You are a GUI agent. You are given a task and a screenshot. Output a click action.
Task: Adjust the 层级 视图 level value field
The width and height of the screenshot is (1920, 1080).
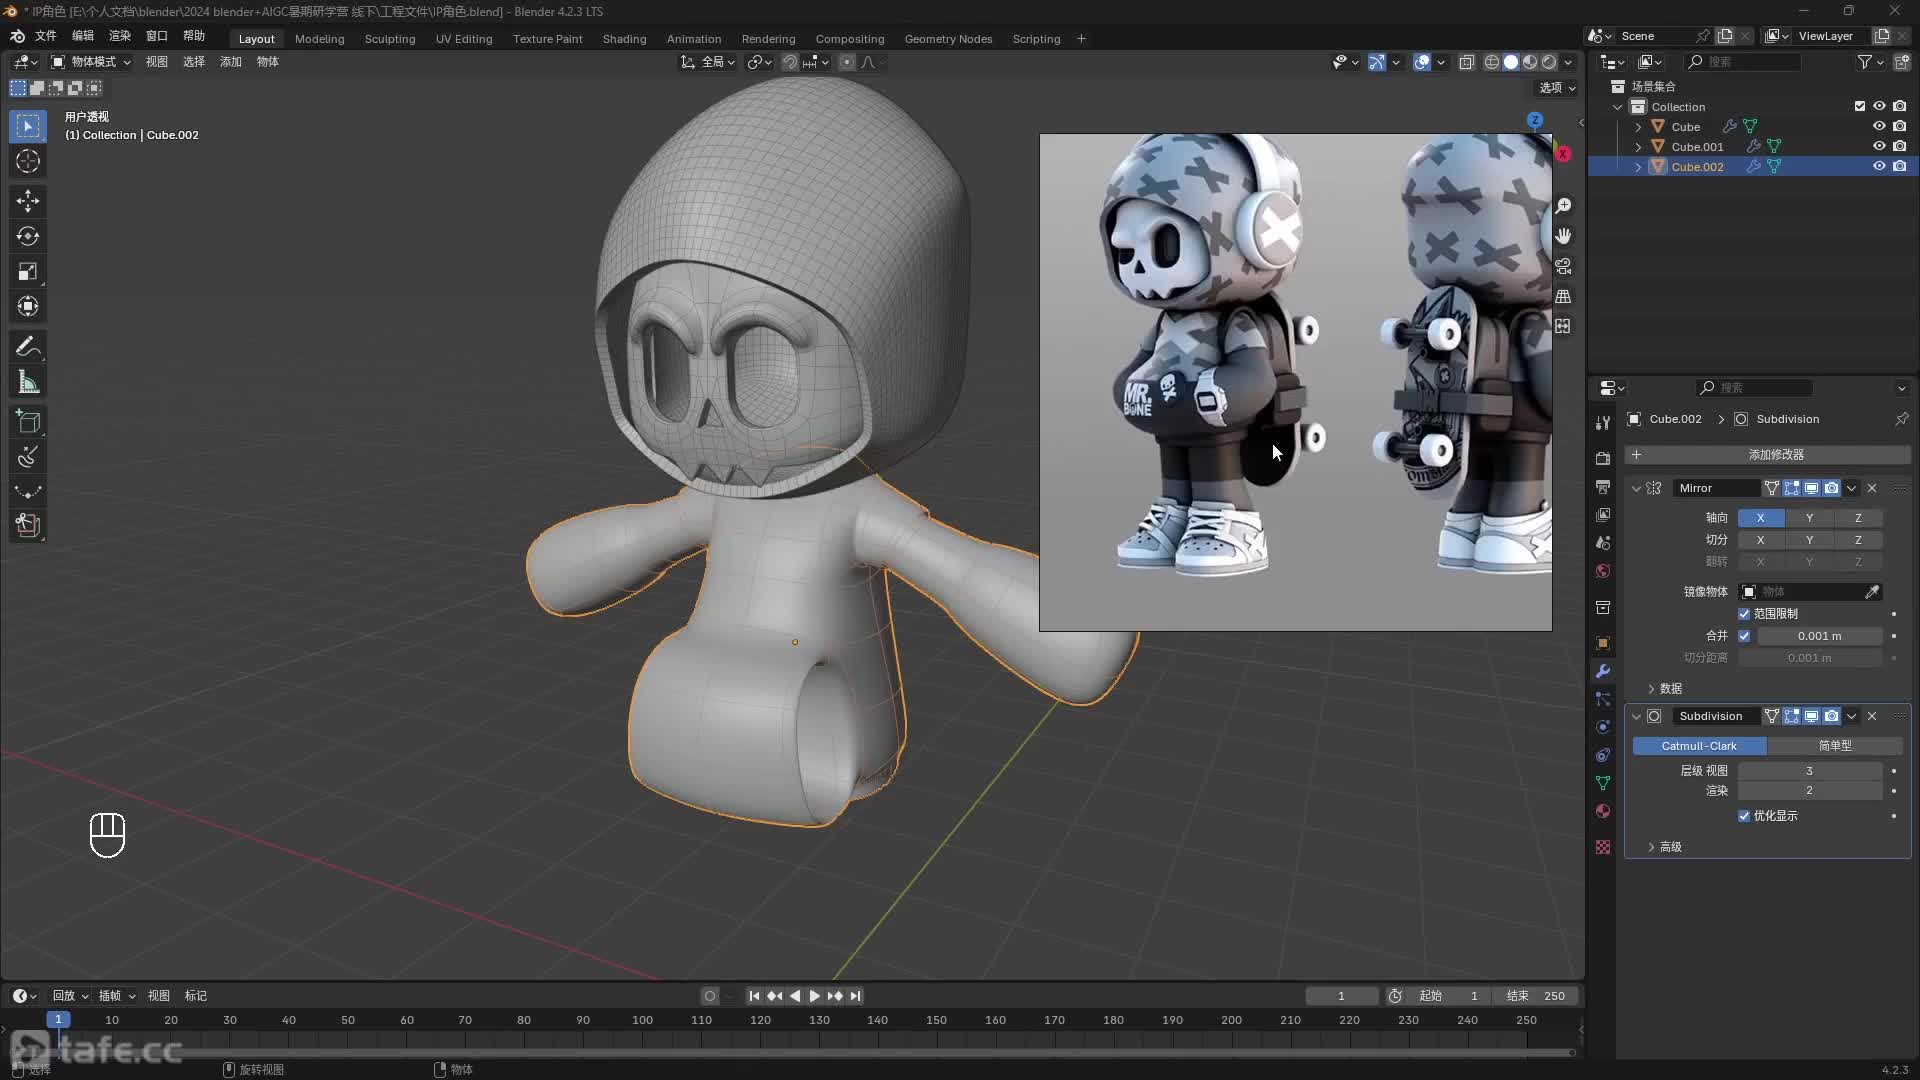(x=1809, y=771)
